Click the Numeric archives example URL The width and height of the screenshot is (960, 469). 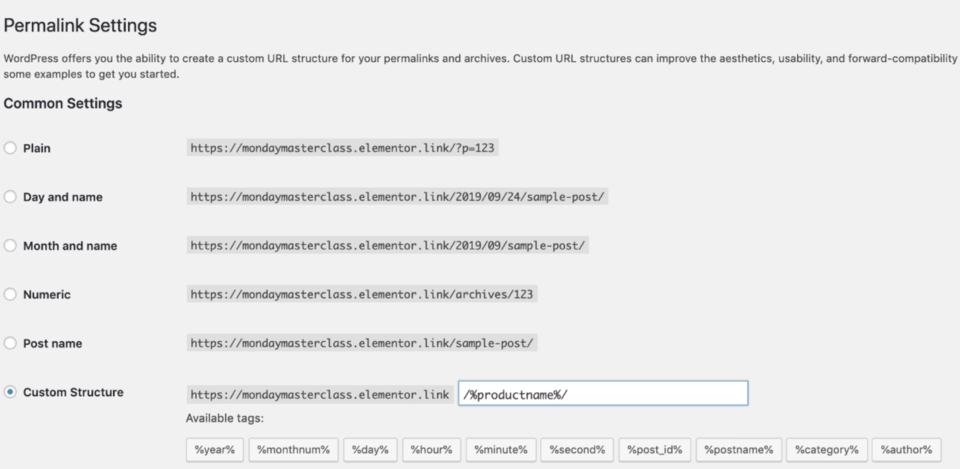click(365, 295)
